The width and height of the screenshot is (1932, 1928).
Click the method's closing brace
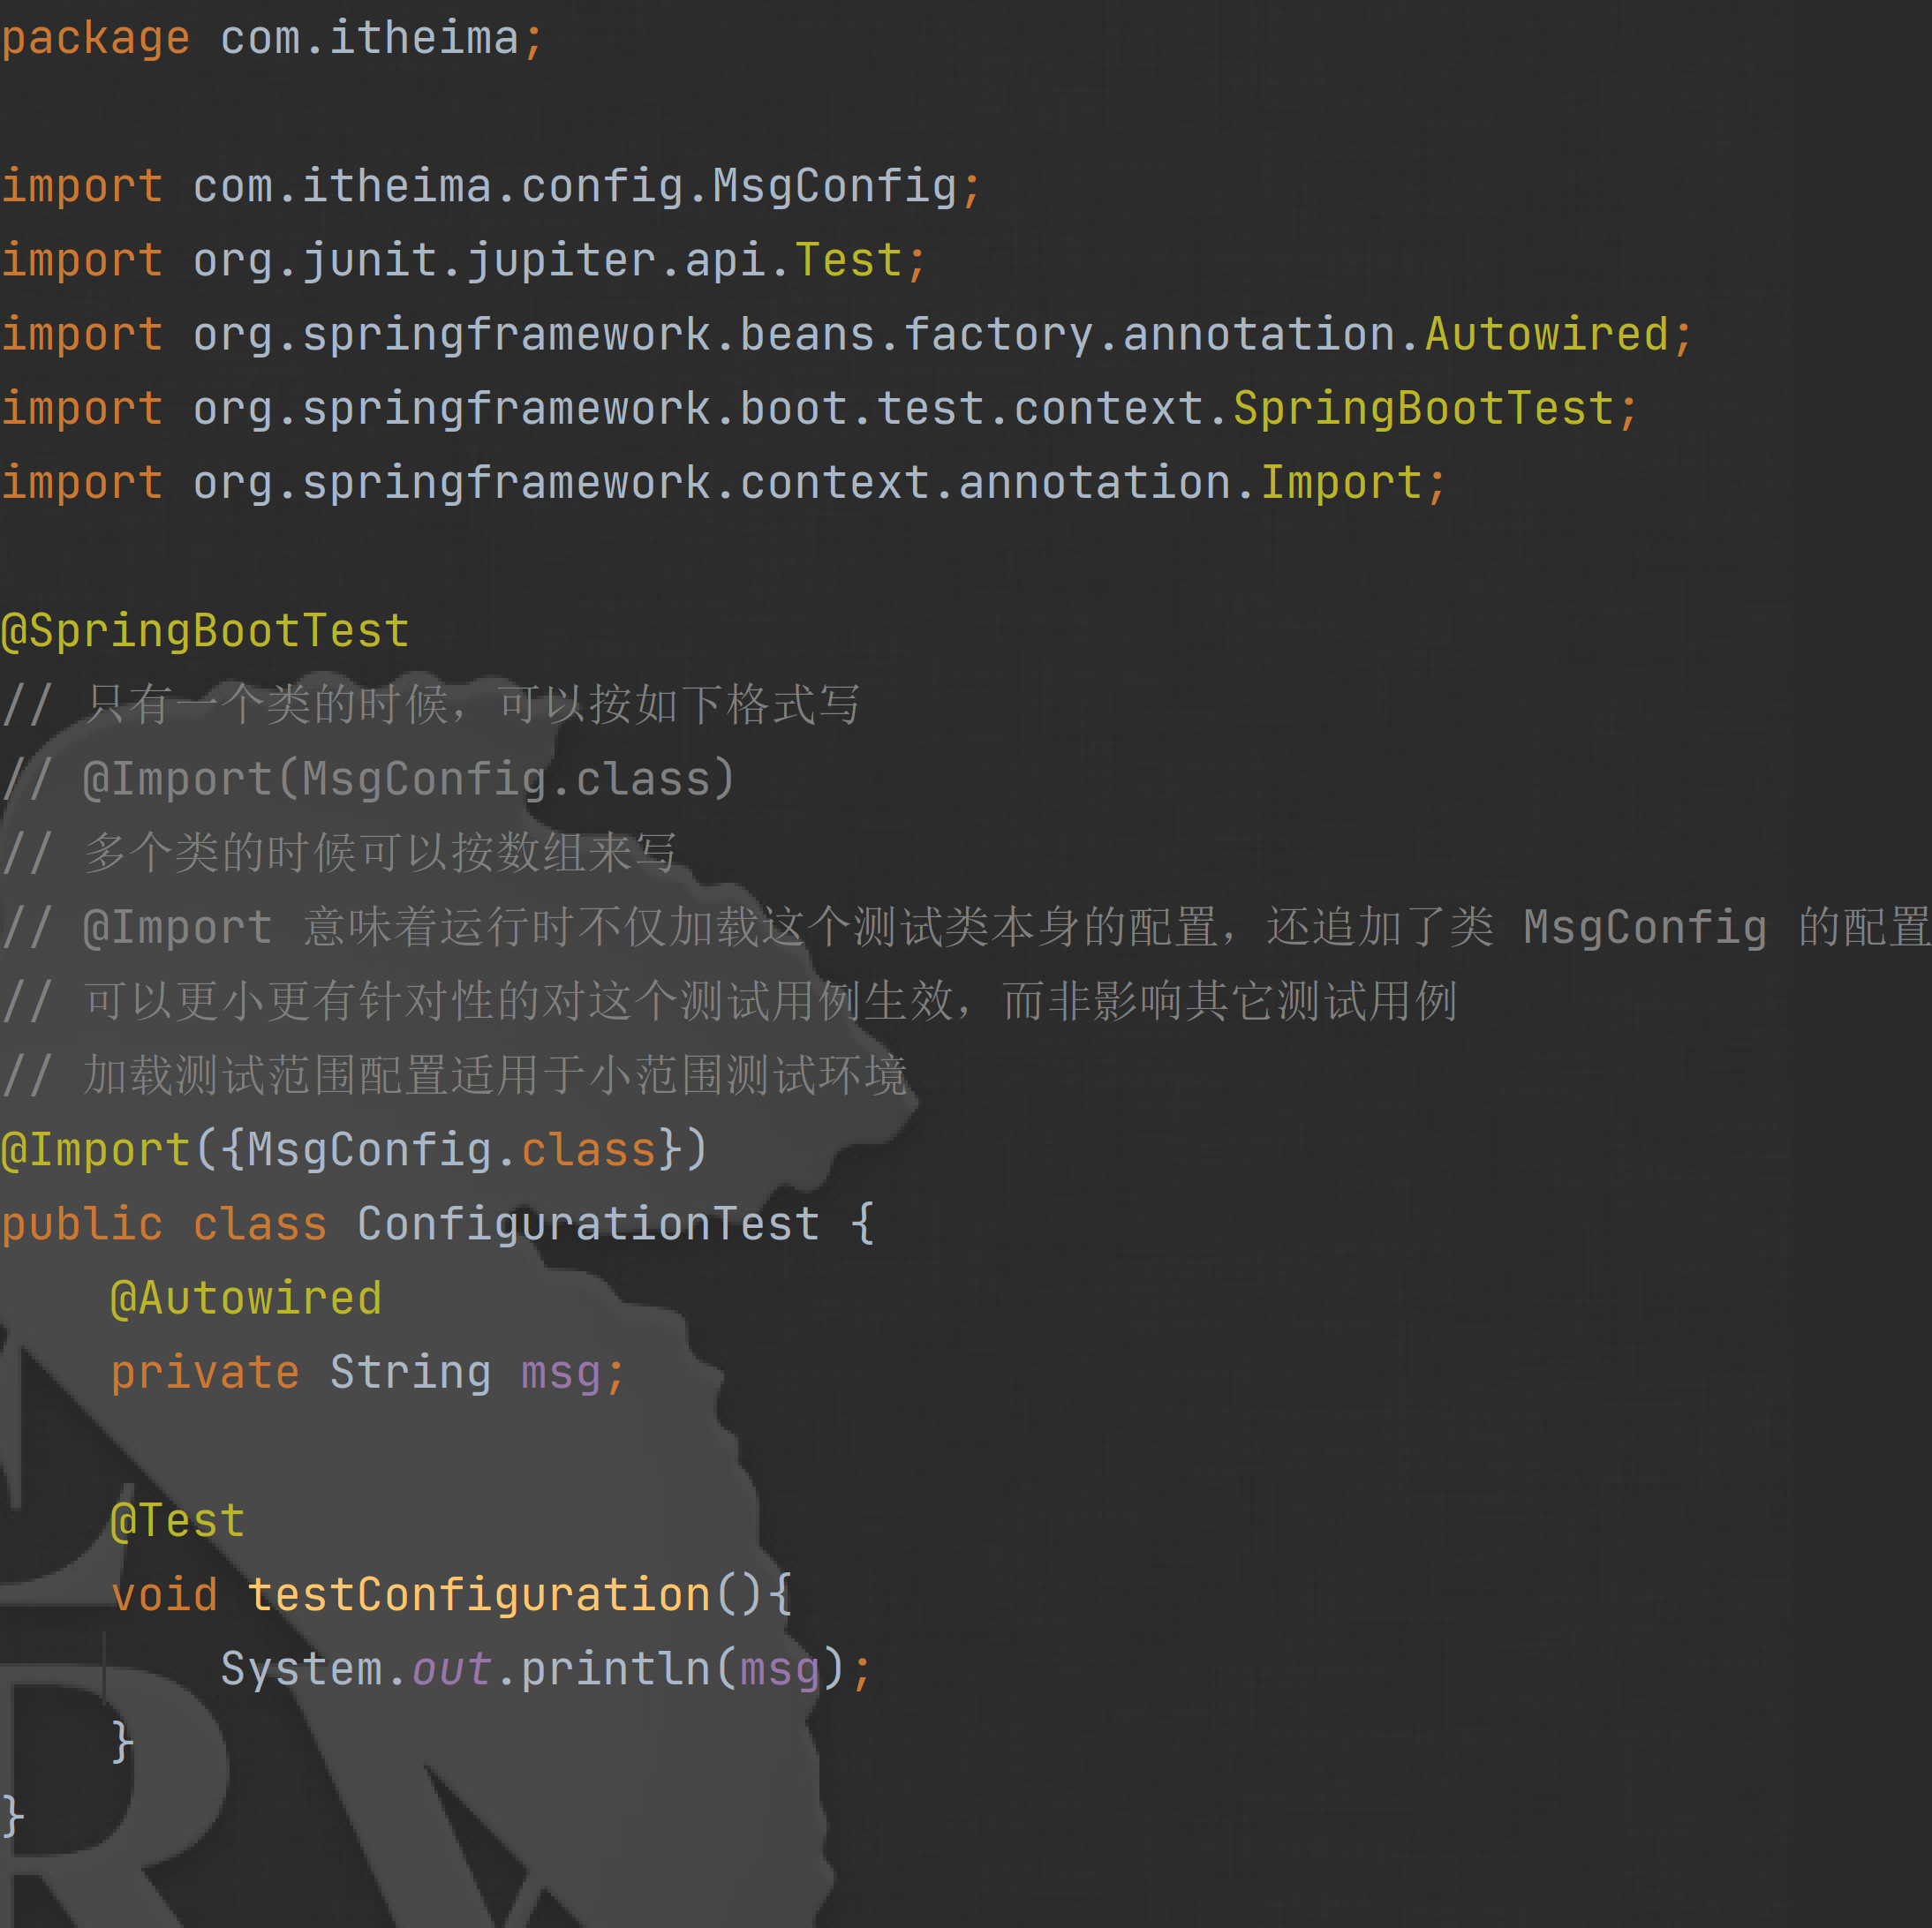tap(122, 1742)
